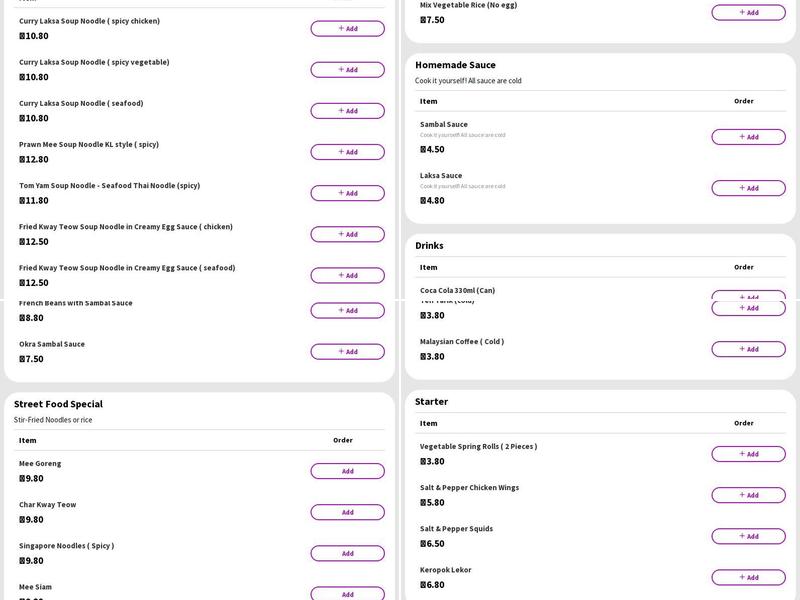Add Char Kway Teow to order

click(347, 512)
